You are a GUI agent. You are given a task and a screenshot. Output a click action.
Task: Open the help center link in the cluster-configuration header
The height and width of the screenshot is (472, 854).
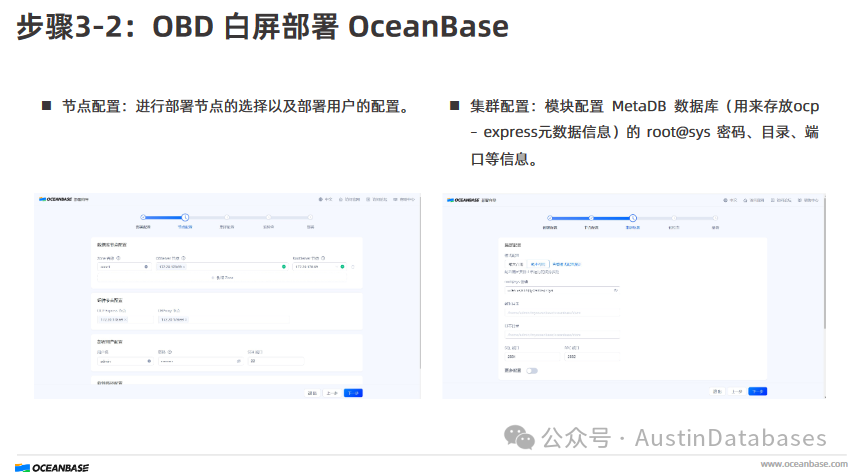(x=809, y=200)
